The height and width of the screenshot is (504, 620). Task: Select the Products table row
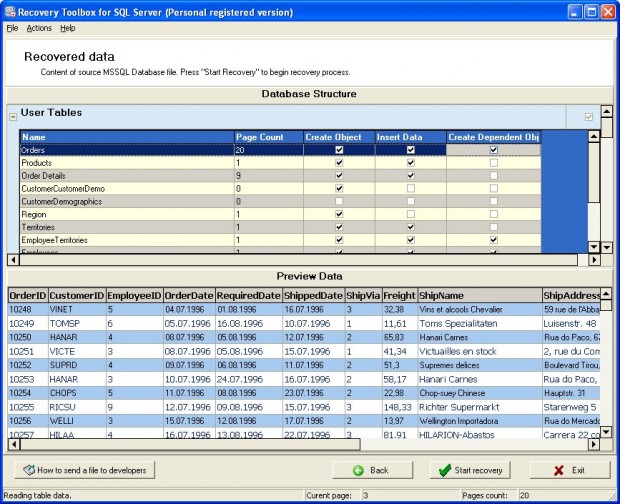coord(280,163)
